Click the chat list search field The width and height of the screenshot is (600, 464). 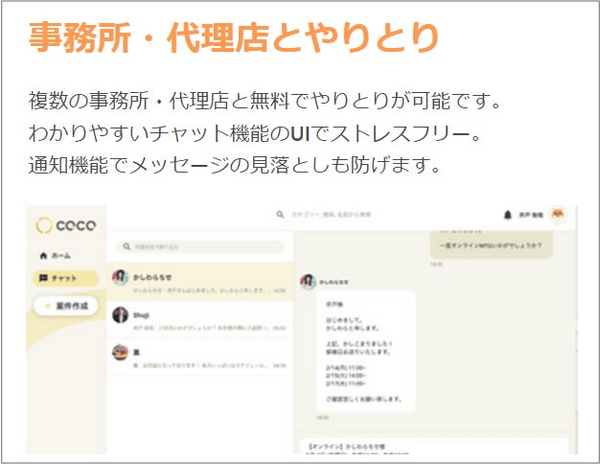pos(200,245)
